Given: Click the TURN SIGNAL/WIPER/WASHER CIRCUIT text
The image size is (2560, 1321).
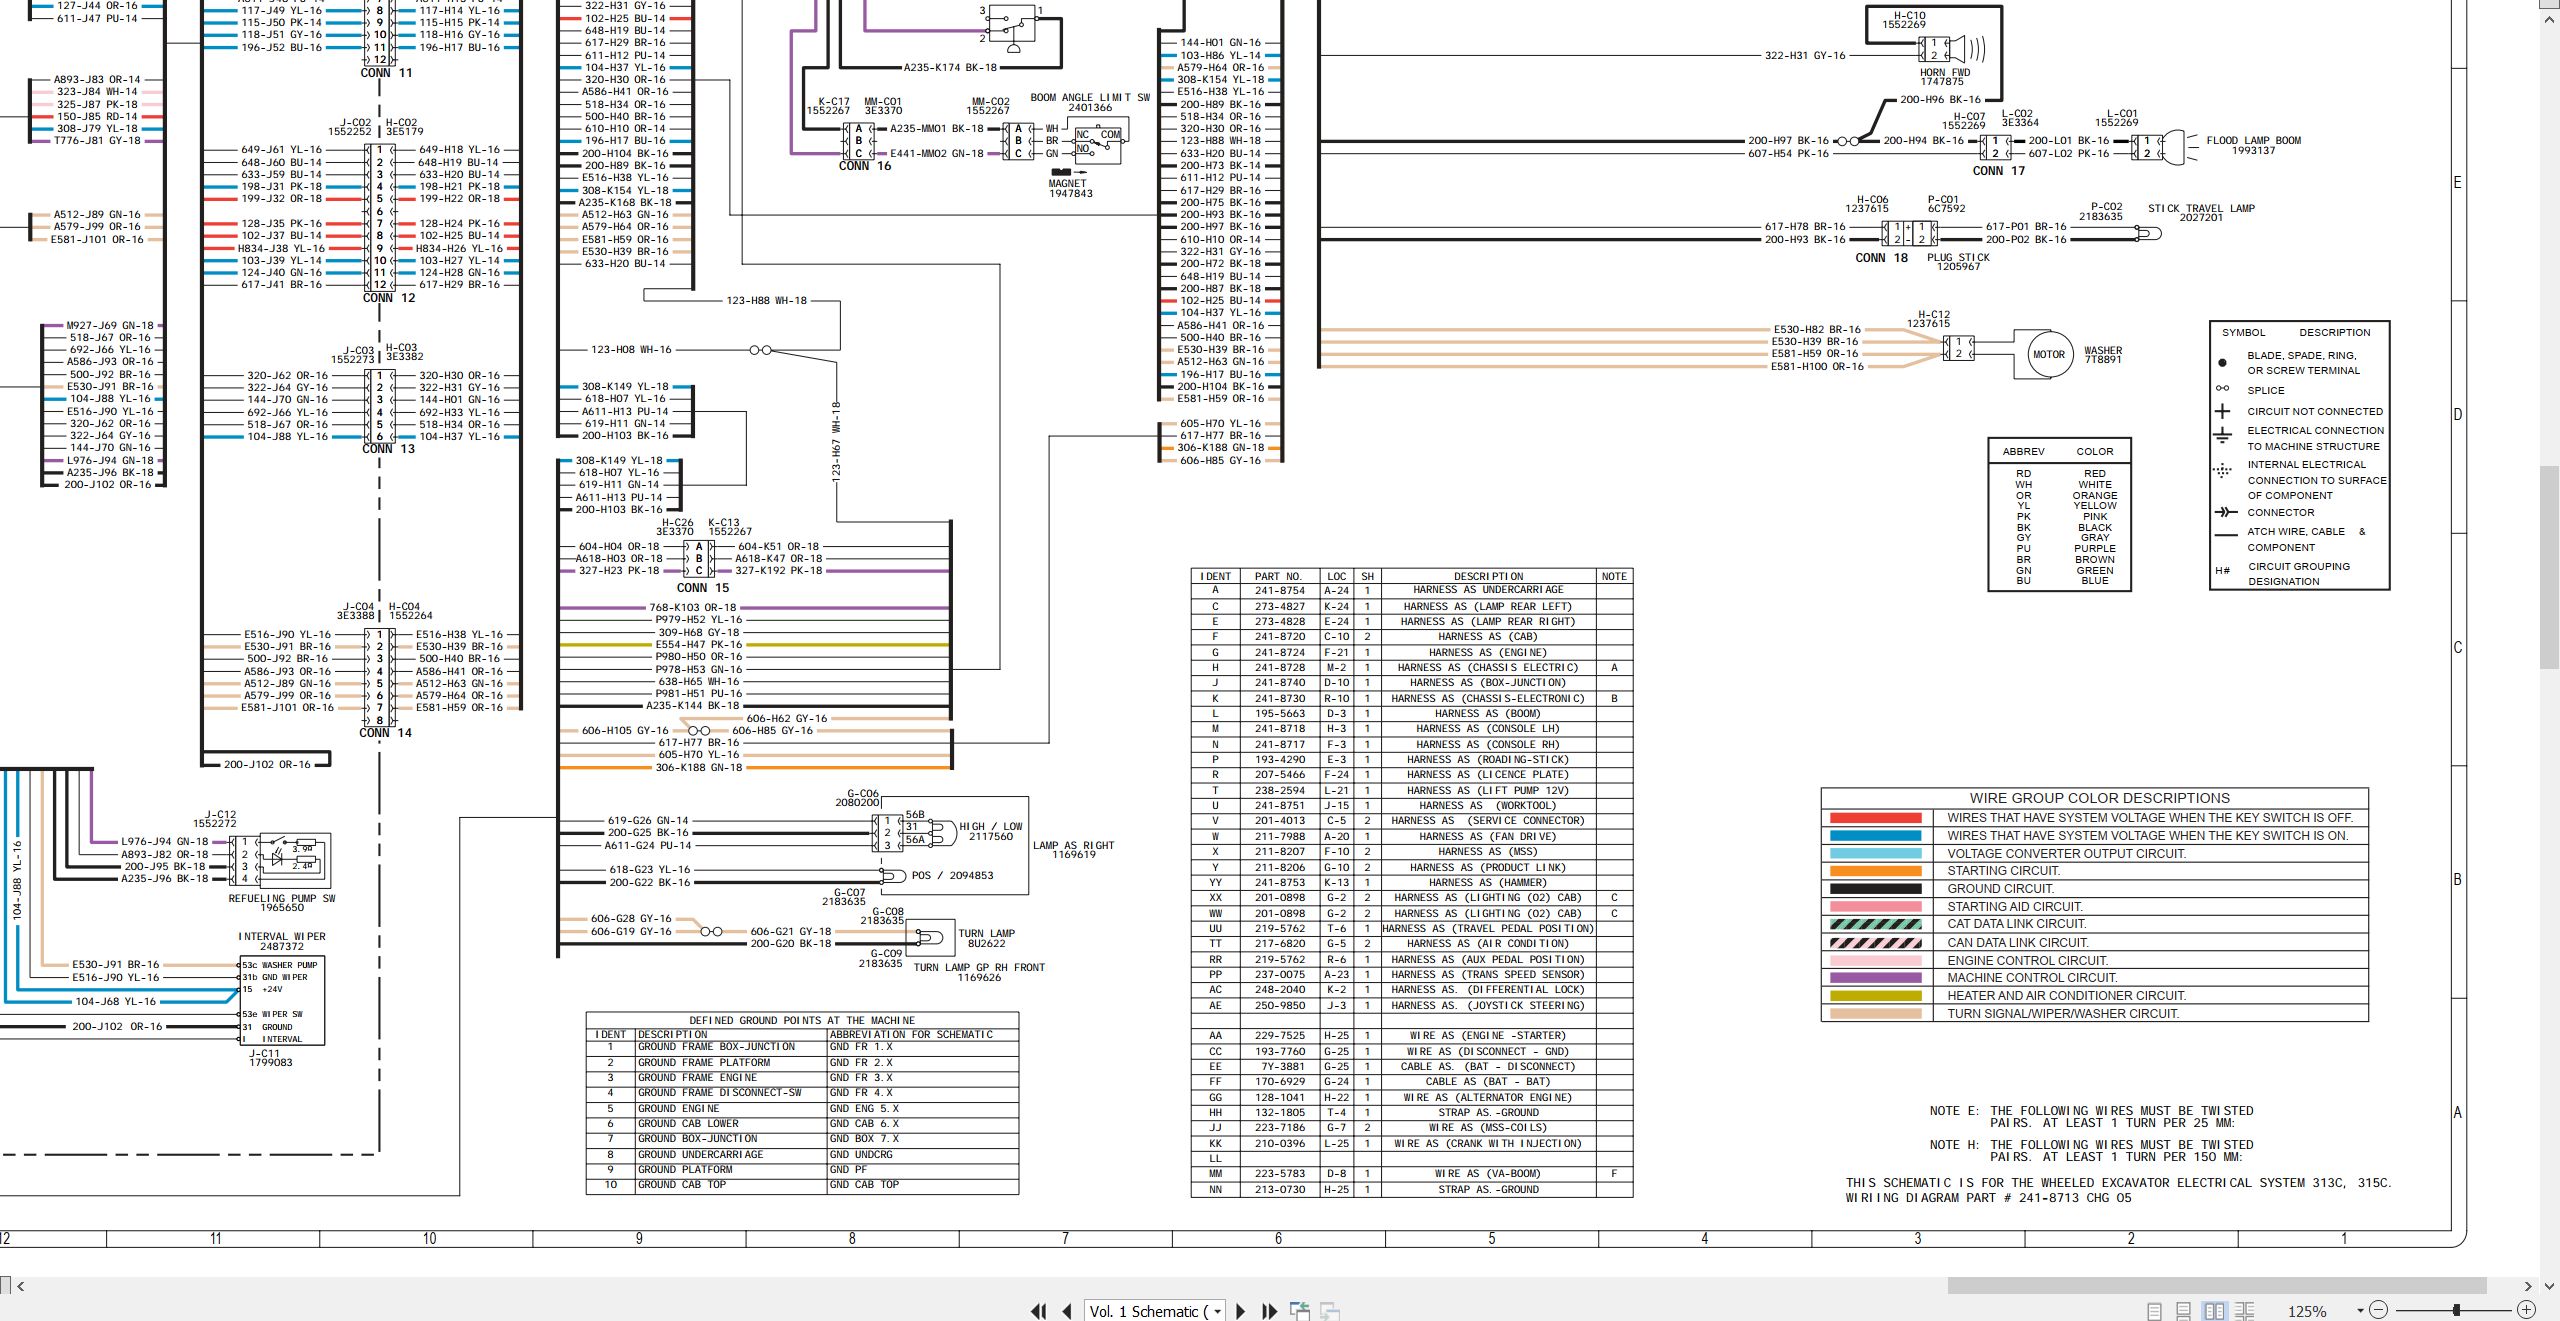Looking at the screenshot, I should [x=2062, y=1014].
